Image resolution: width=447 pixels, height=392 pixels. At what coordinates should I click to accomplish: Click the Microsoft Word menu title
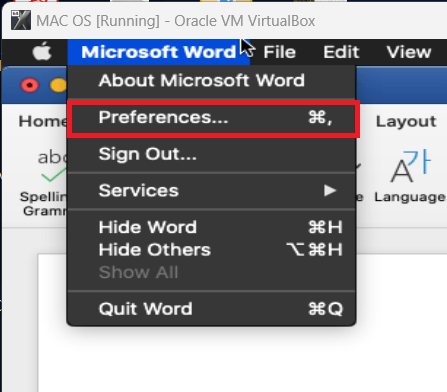click(x=159, y=52)
